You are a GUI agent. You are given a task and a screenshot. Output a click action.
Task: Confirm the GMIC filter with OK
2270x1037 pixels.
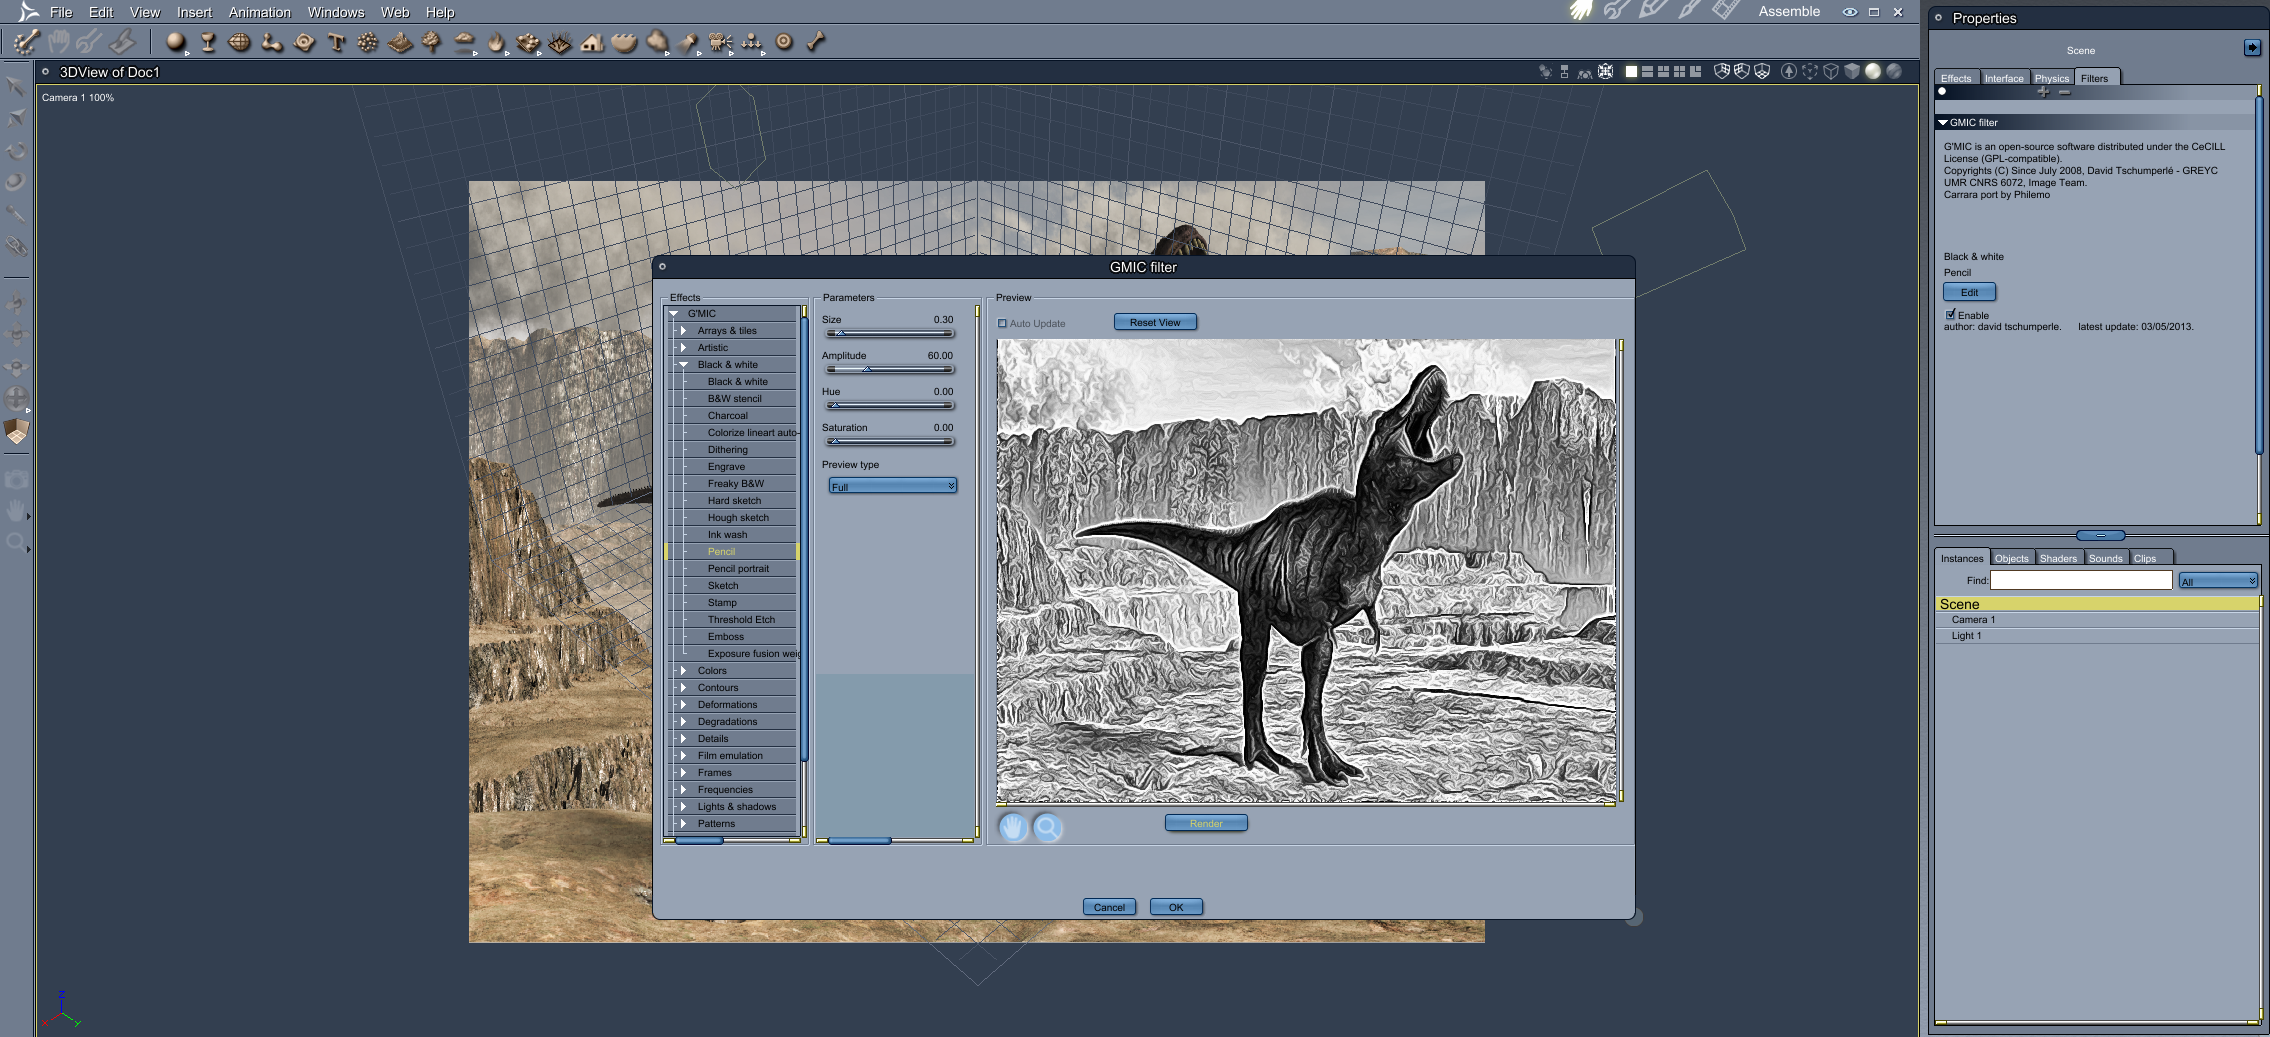click(1176, 907)
